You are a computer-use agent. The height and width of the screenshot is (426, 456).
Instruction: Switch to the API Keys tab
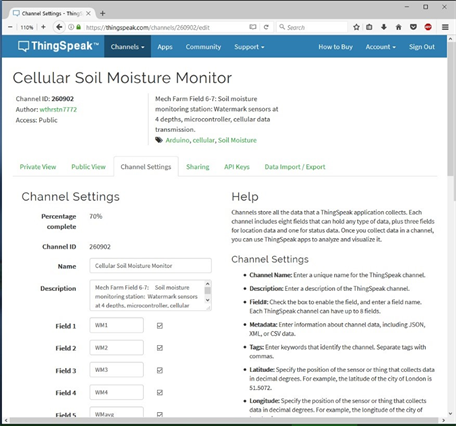(x=237, y=167)
